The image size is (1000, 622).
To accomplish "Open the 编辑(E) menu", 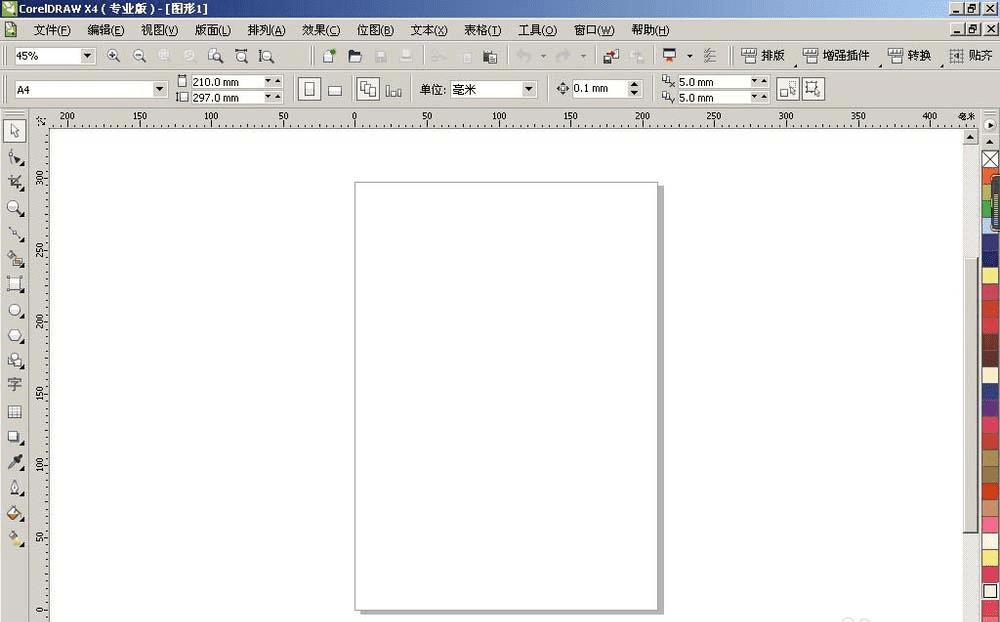I will pyautogui.click(x=105, y=30).
